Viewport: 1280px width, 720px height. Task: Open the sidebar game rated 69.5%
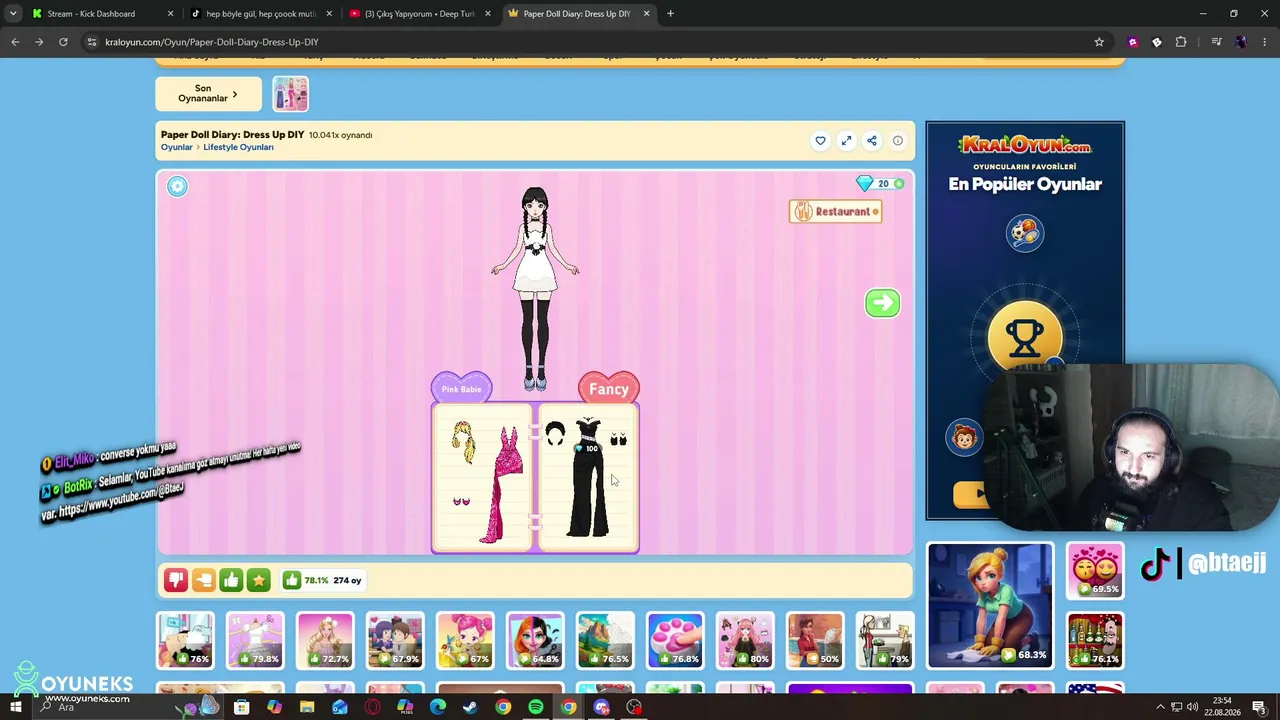pos(1095,570)
